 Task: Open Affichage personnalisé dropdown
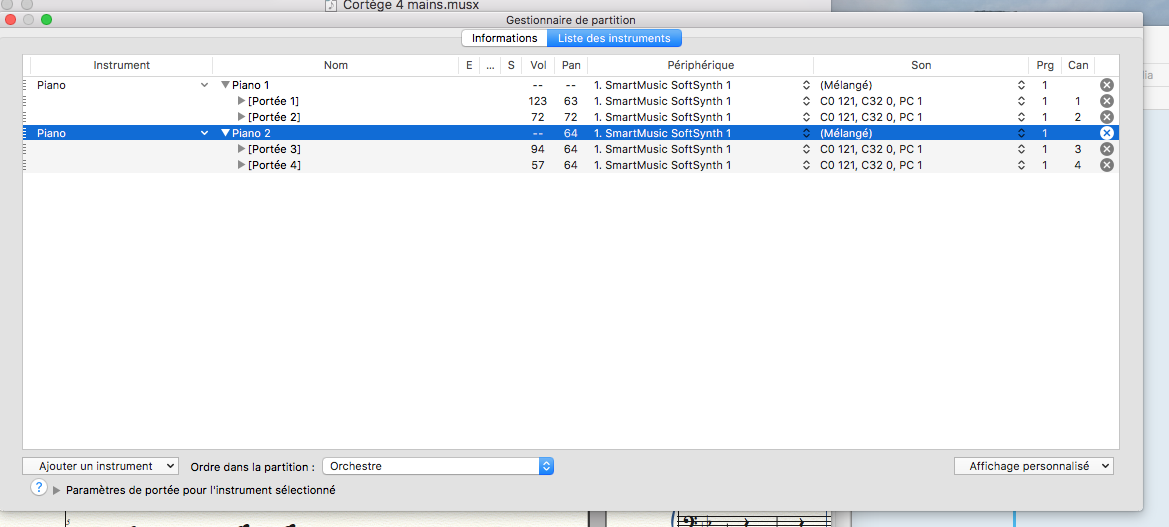tap(1034, 466)
